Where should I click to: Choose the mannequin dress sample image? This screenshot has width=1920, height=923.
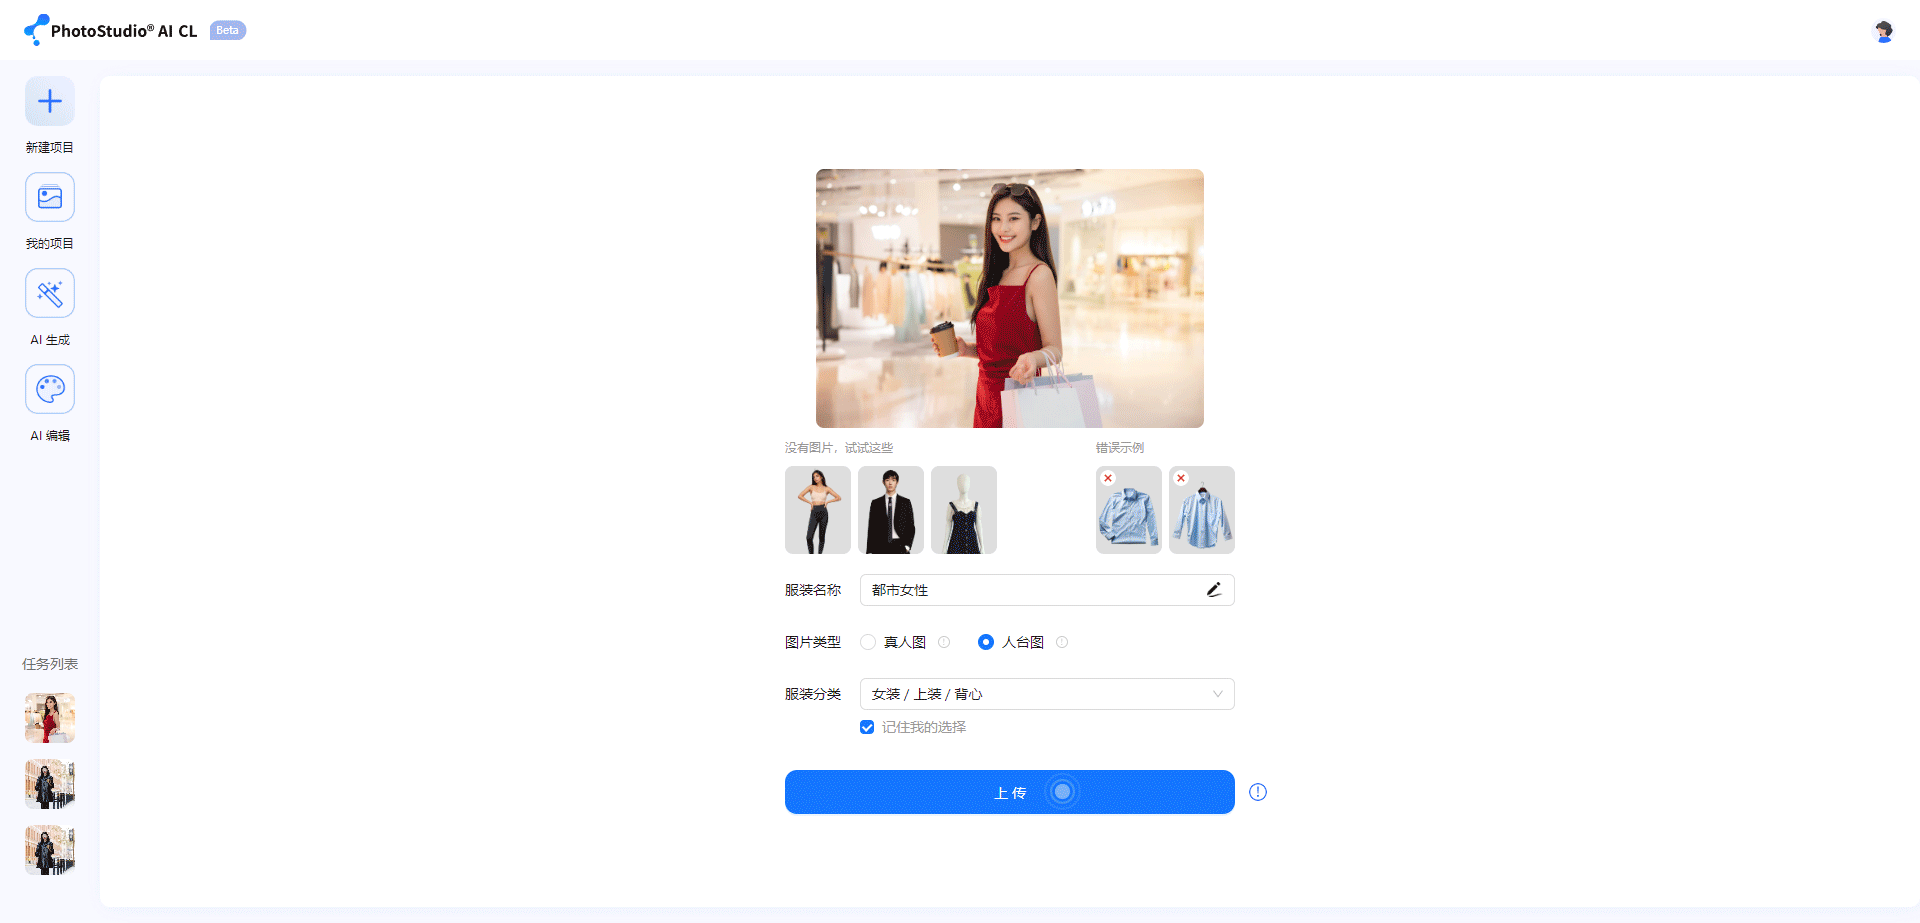pyautogui.click(x=964, y=510)
